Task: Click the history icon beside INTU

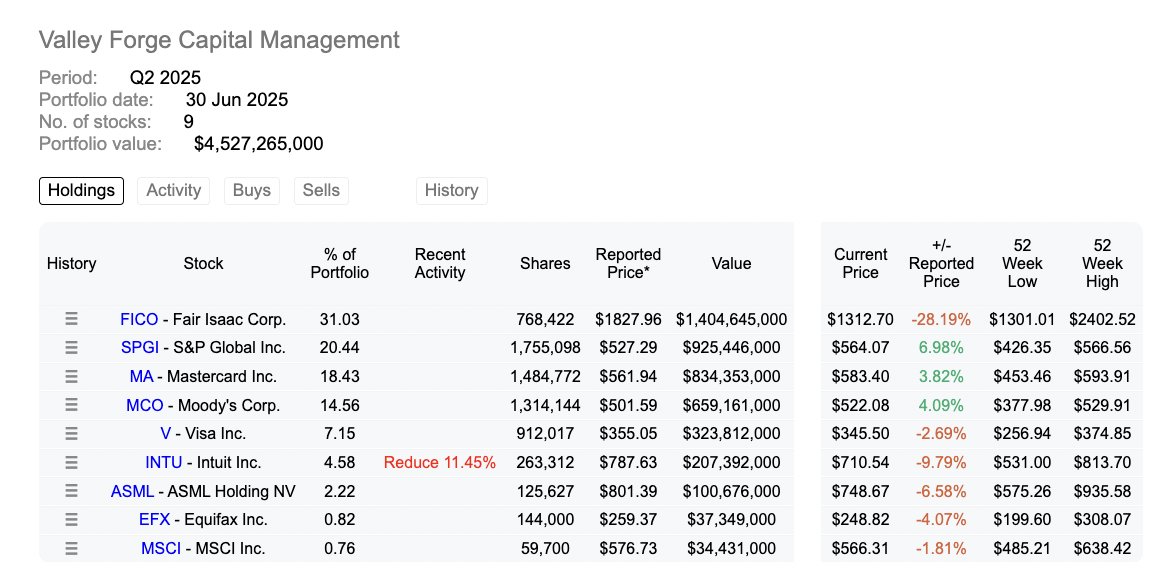Action: click(x=71, y=462)
